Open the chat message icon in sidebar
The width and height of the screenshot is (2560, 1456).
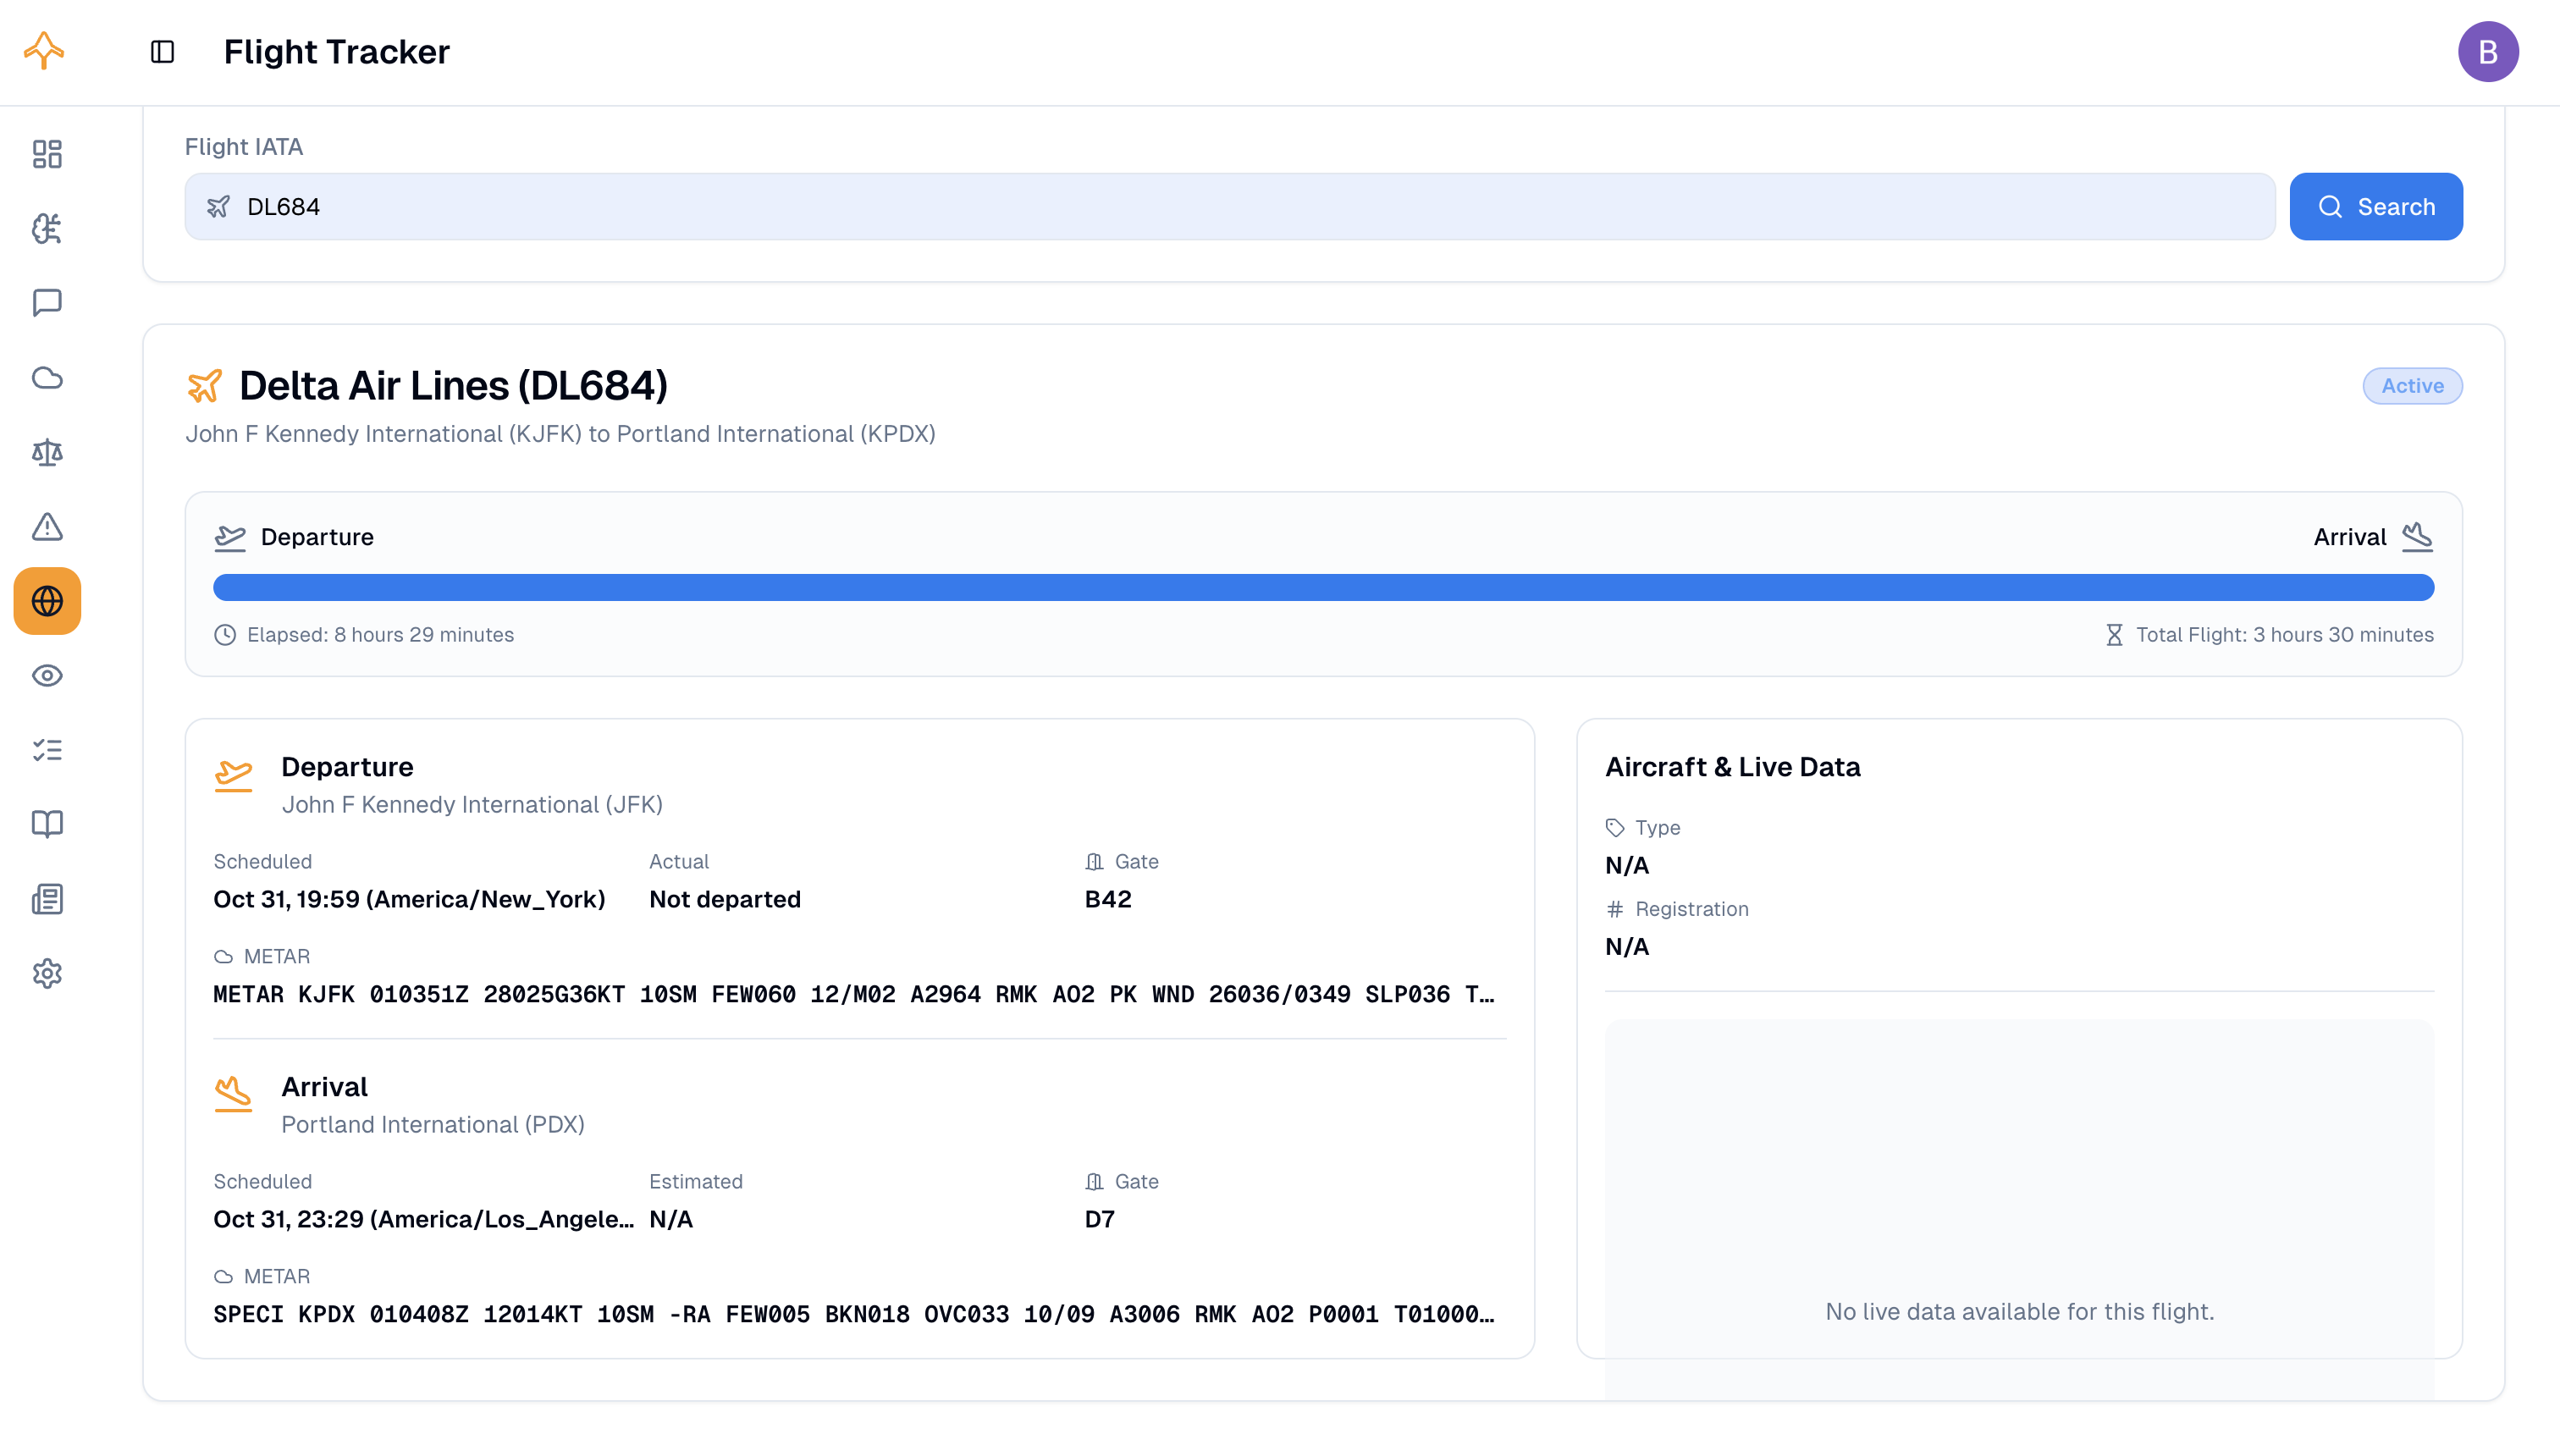pyautogui.click(x=47, y=302)
